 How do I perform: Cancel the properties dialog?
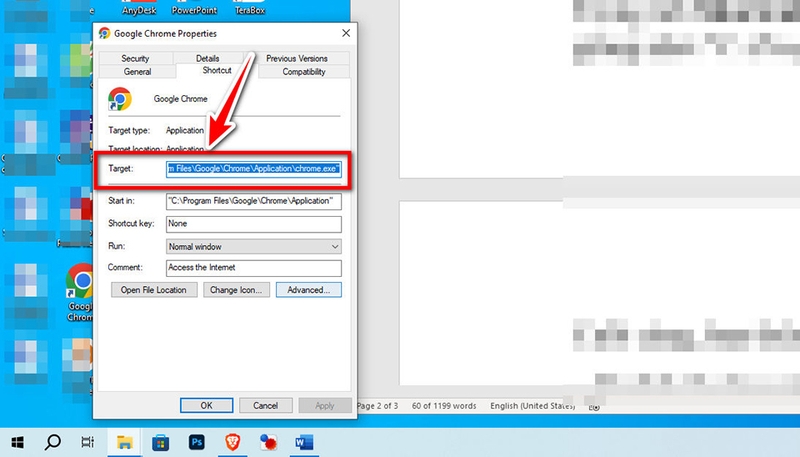click(266, 405)
